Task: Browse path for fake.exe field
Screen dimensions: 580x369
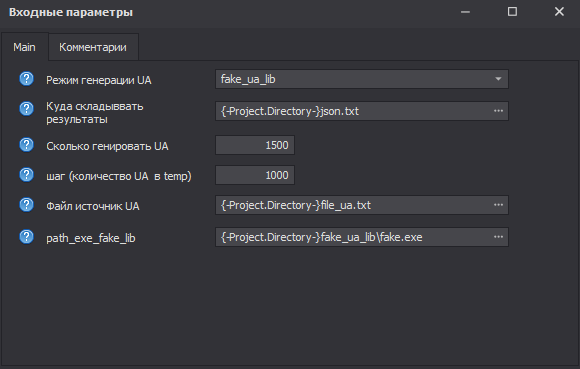Action: coord(498,237)
